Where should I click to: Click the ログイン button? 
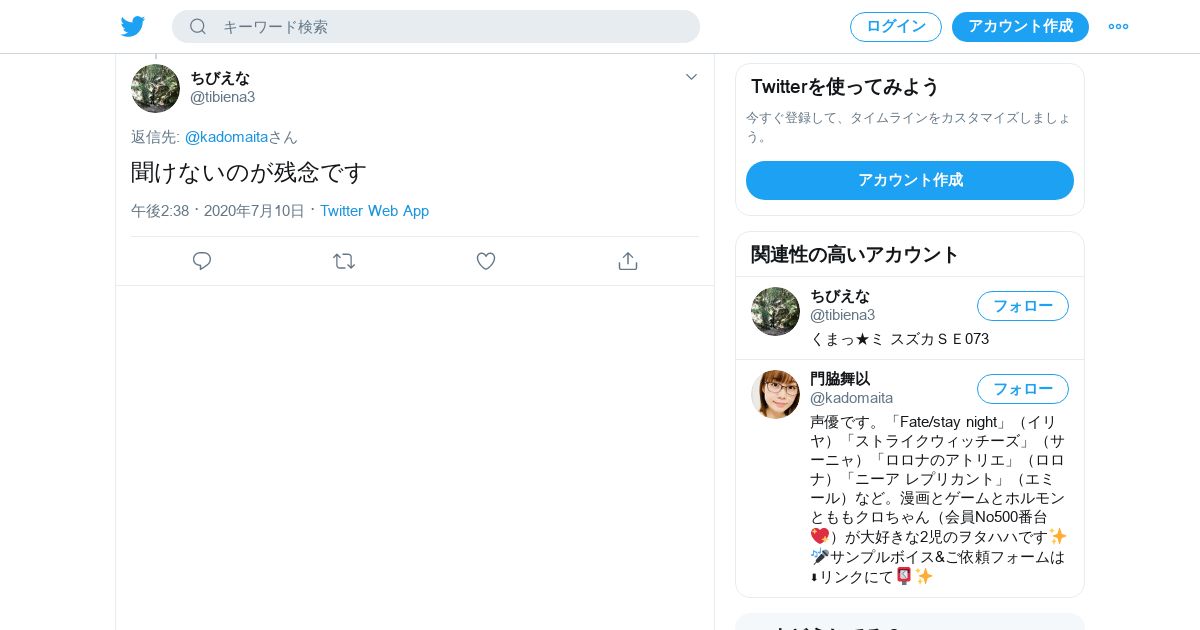point(896,26)
